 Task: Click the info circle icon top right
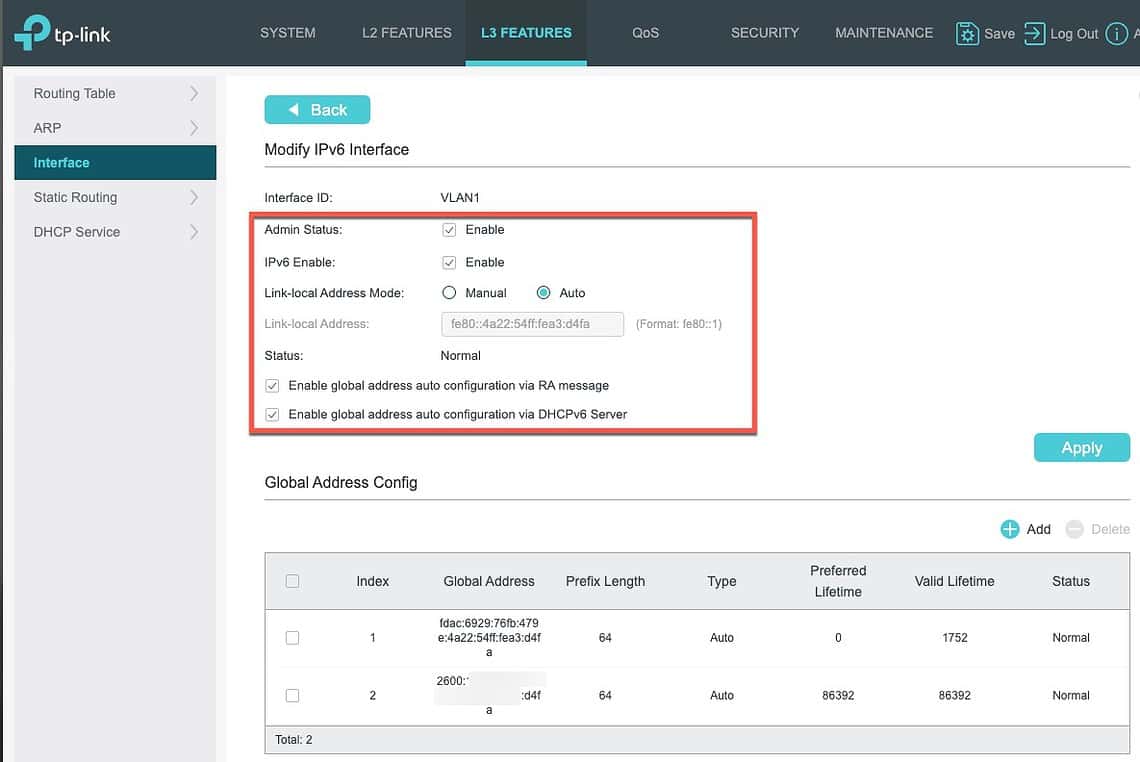tap(1116, 33)
